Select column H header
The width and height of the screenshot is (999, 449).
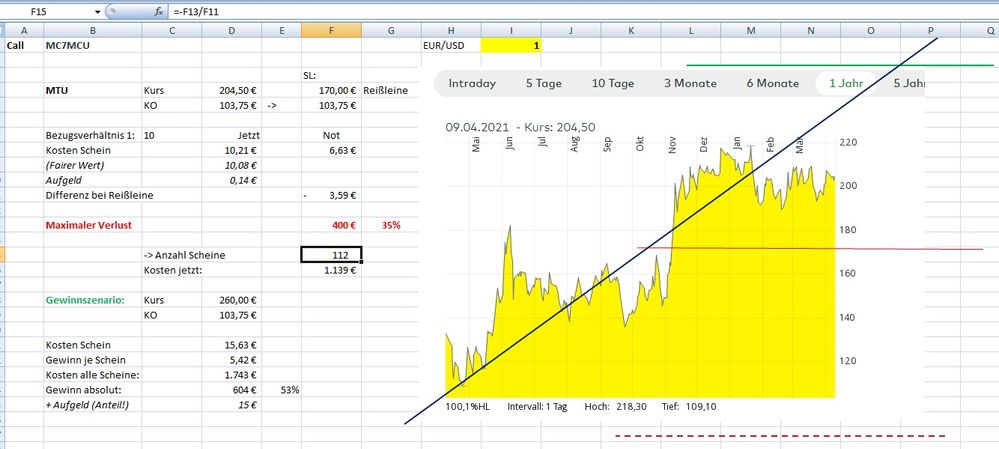pyautogui.click(x=450, y=30)
